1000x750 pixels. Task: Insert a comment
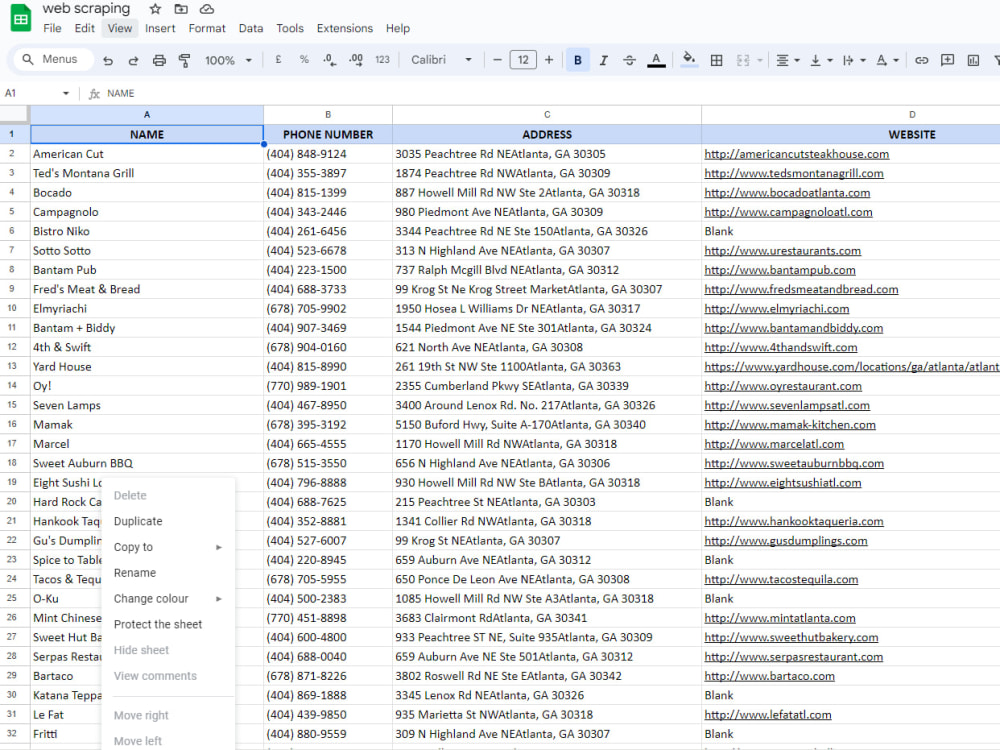pyautogui.click(x=947, y=60)
